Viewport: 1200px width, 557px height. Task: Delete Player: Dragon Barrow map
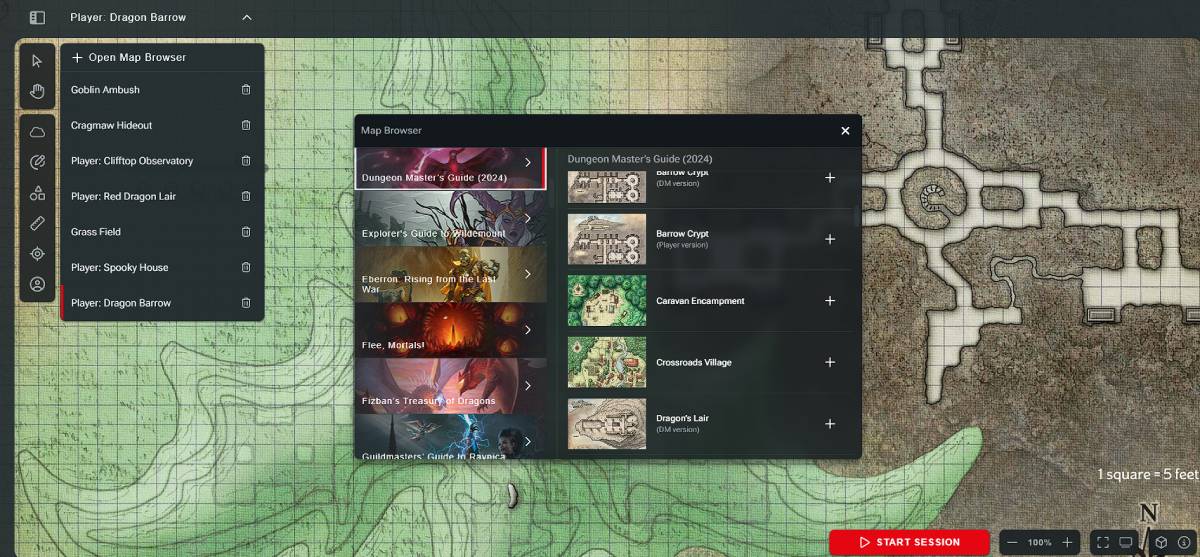246,303
